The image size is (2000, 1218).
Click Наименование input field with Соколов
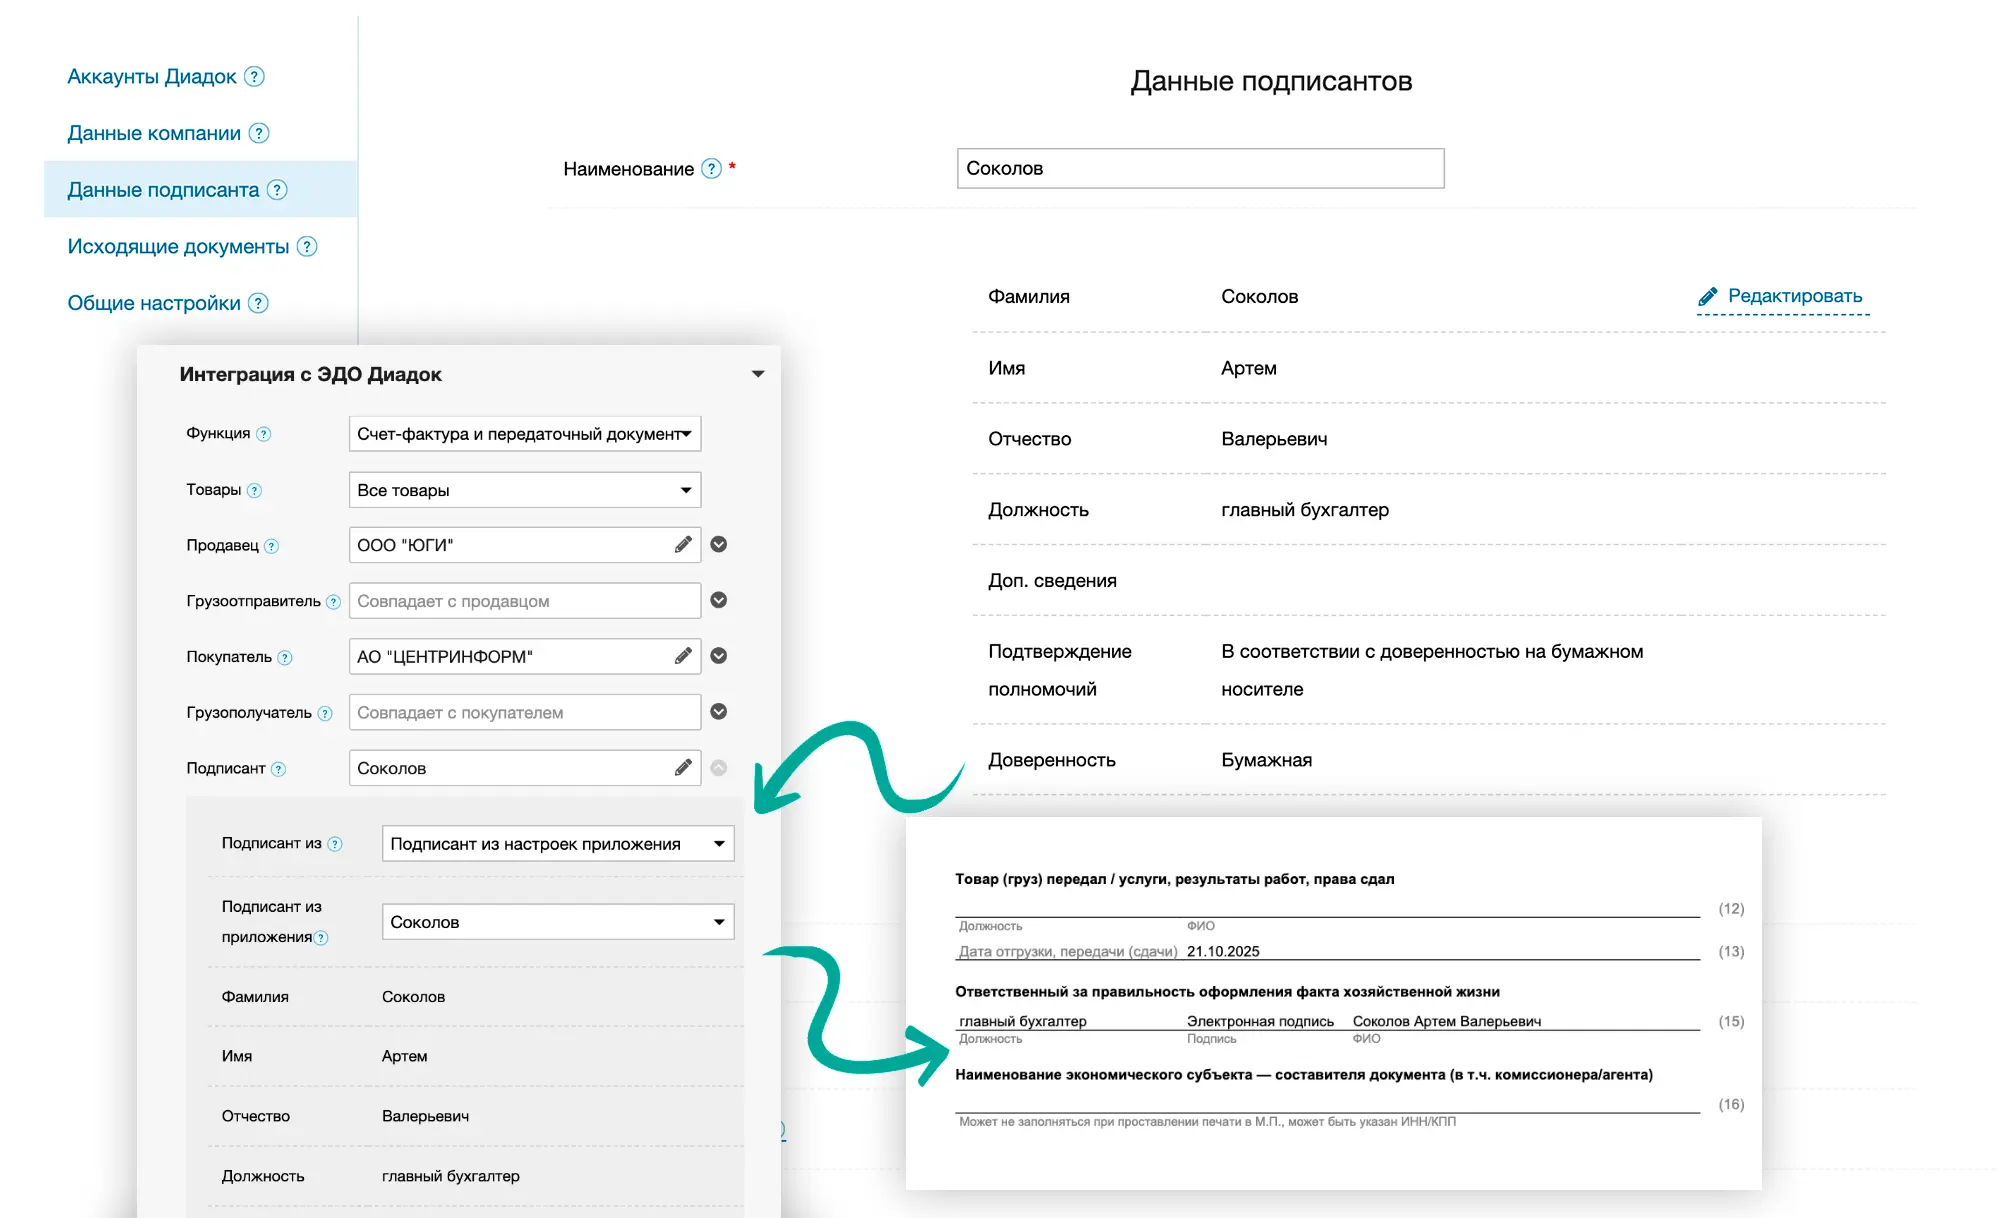1200,169
